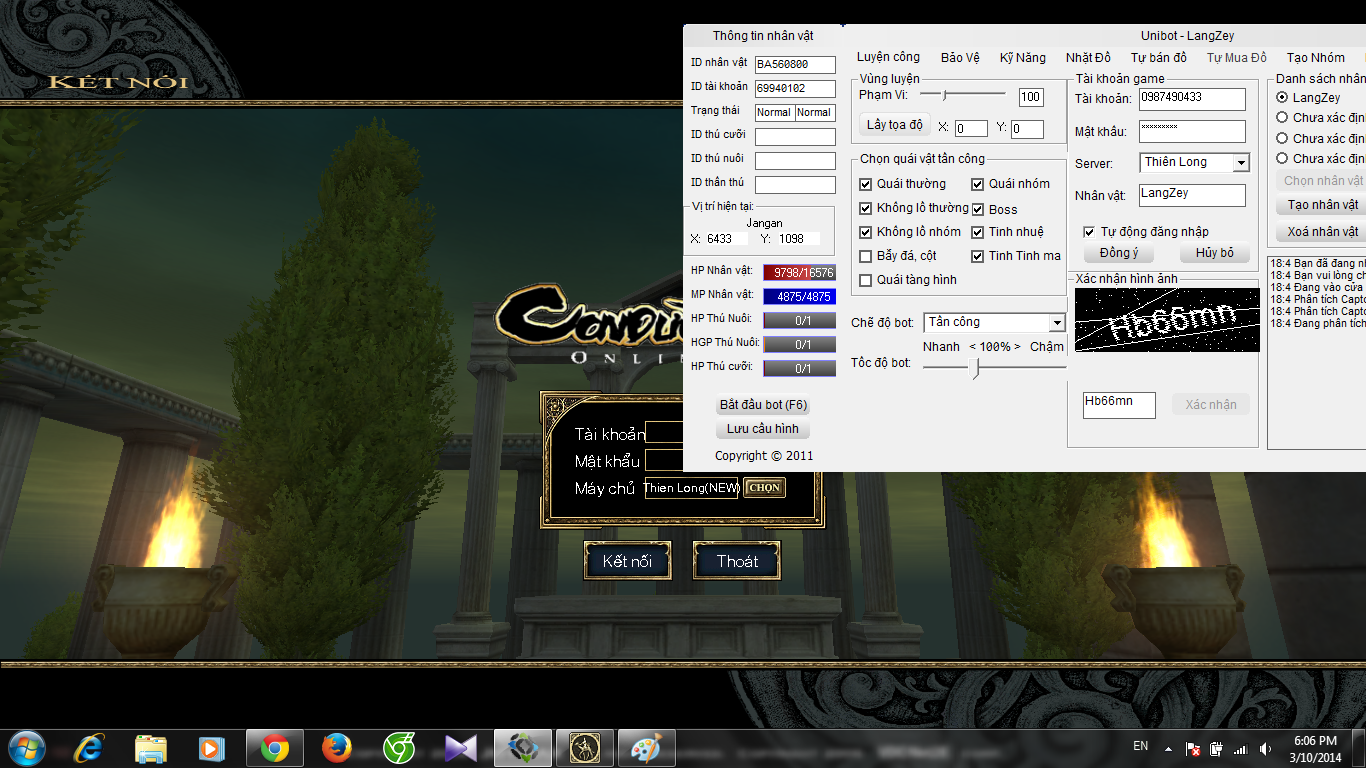Screen dimensions: 1366x768
Task: Open Paint from the taskbar
Action: pyautogui.click(x=647, y=747)
